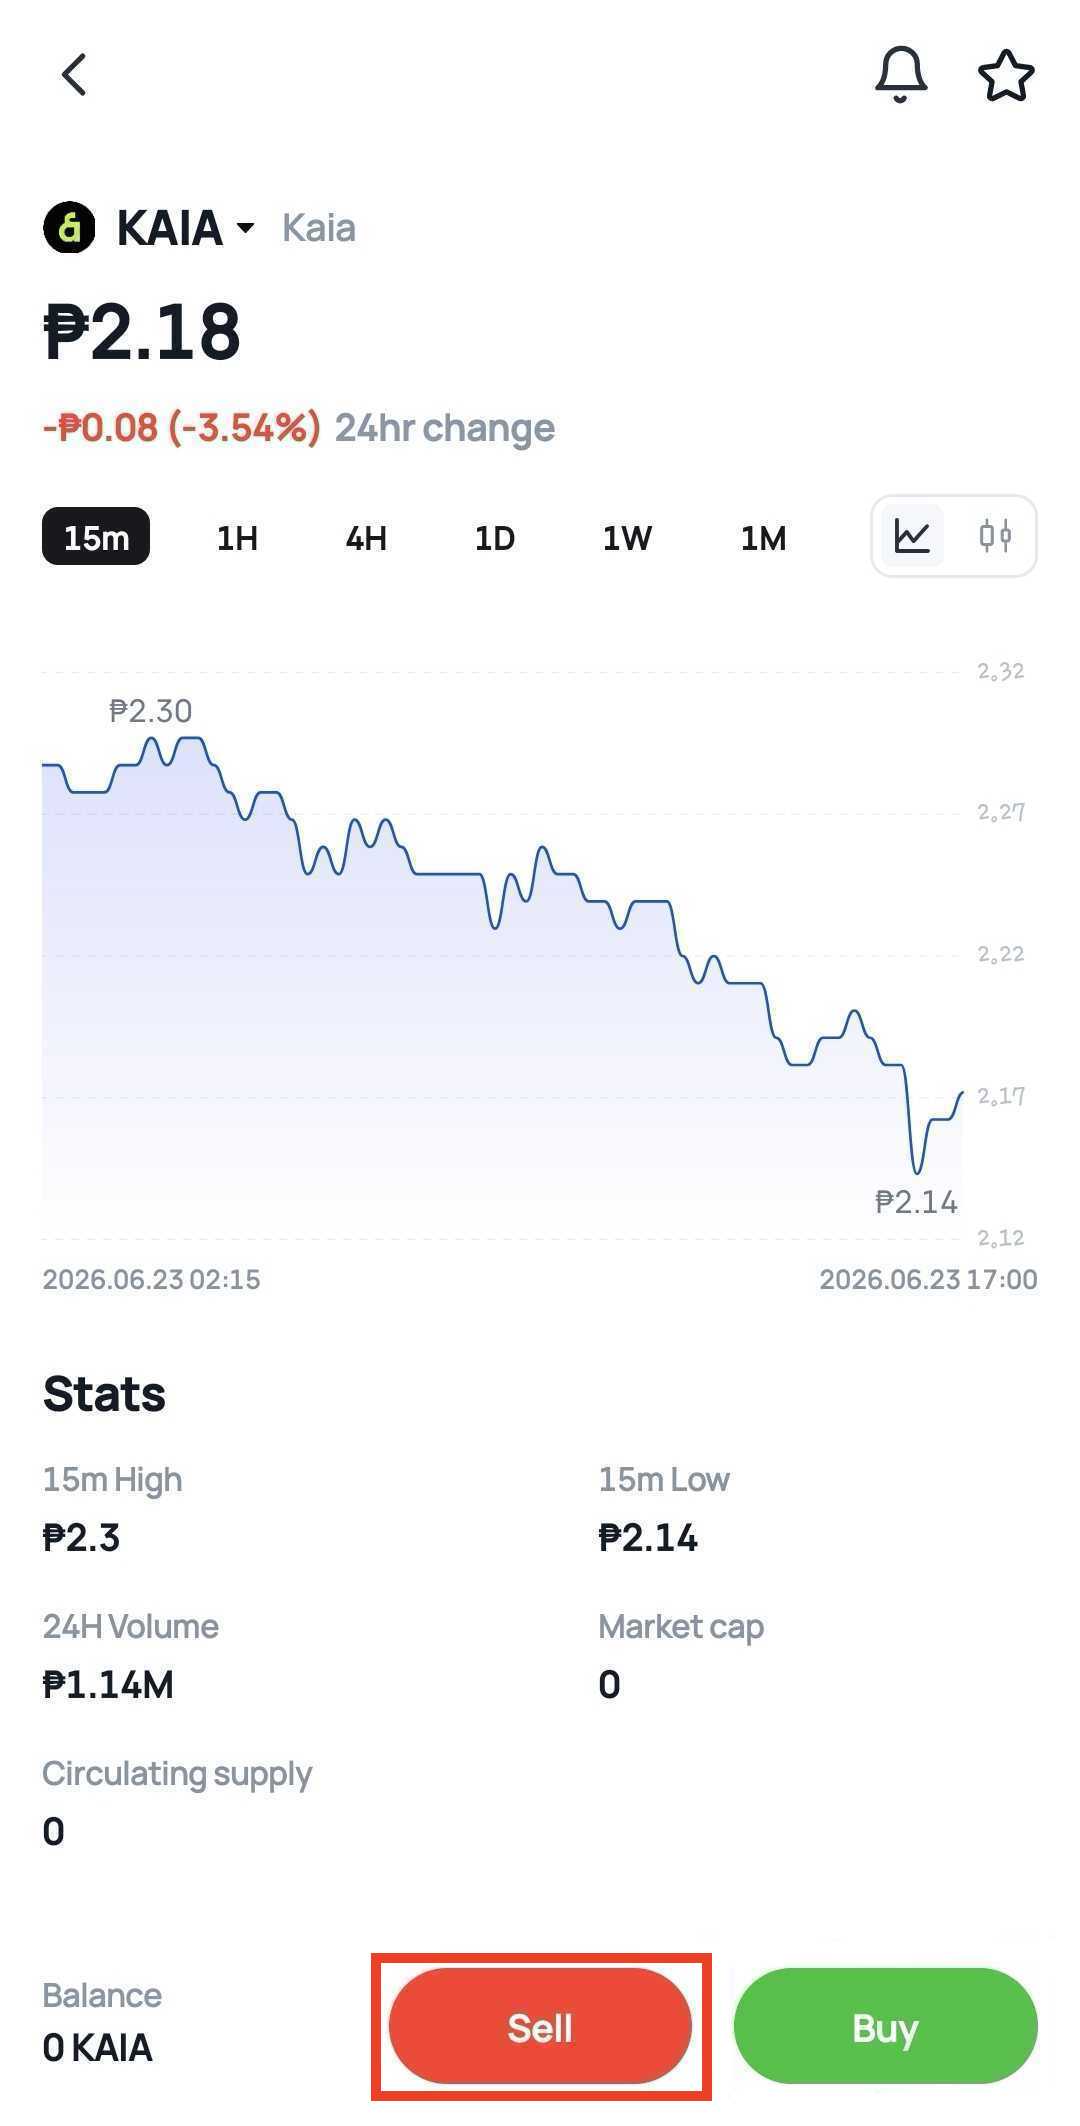Tap the ₱2.18 current price
Image resolution: width=1080 pixels, height=2126 pixels.
pos(142,331)
